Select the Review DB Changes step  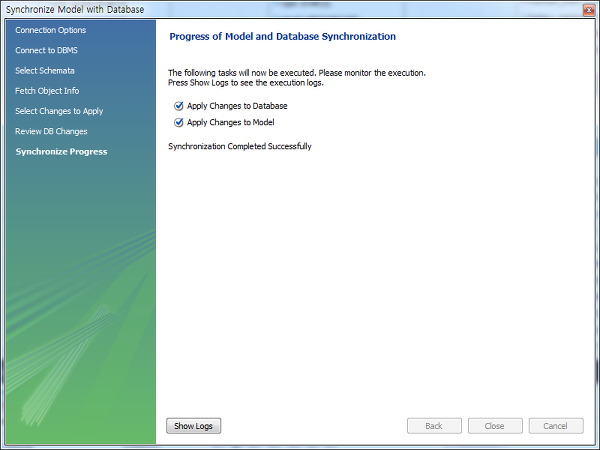pos(51,132)
